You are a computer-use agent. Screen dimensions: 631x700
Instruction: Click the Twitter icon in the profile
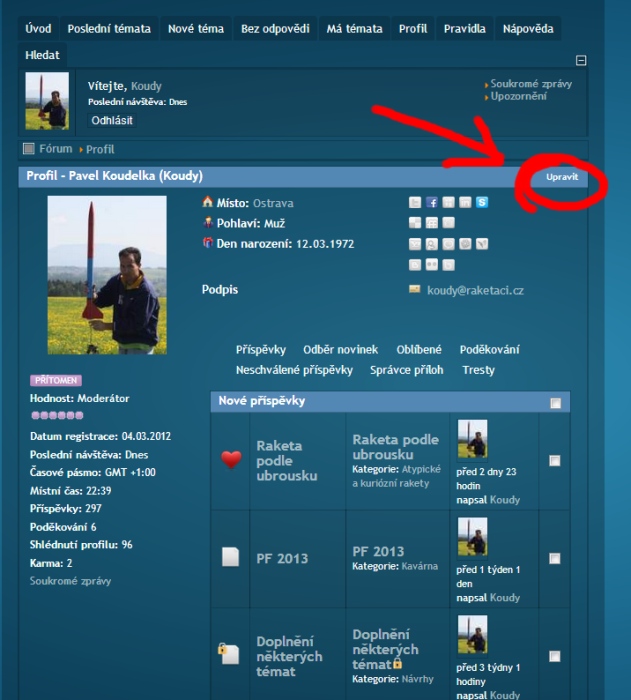415,203
